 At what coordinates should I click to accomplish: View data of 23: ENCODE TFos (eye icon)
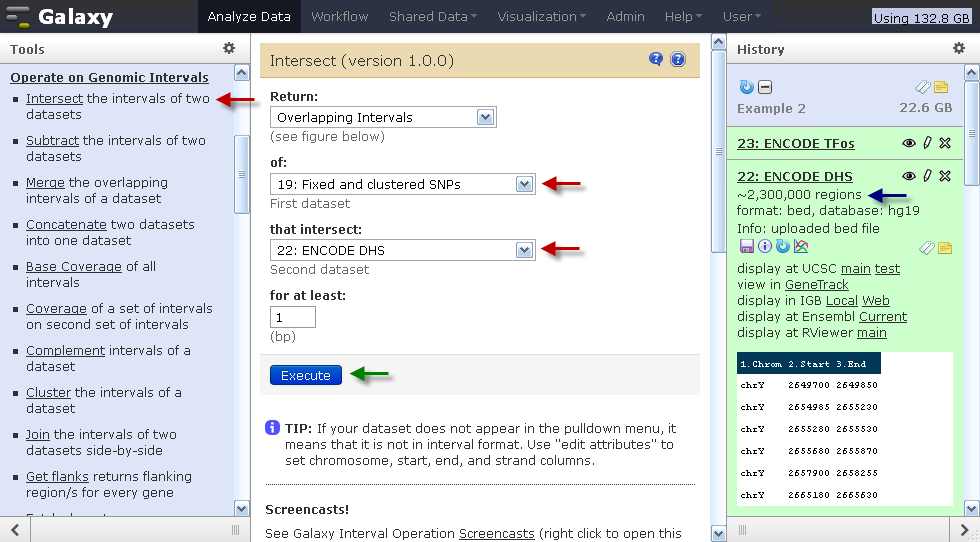(x=909, y=143)
